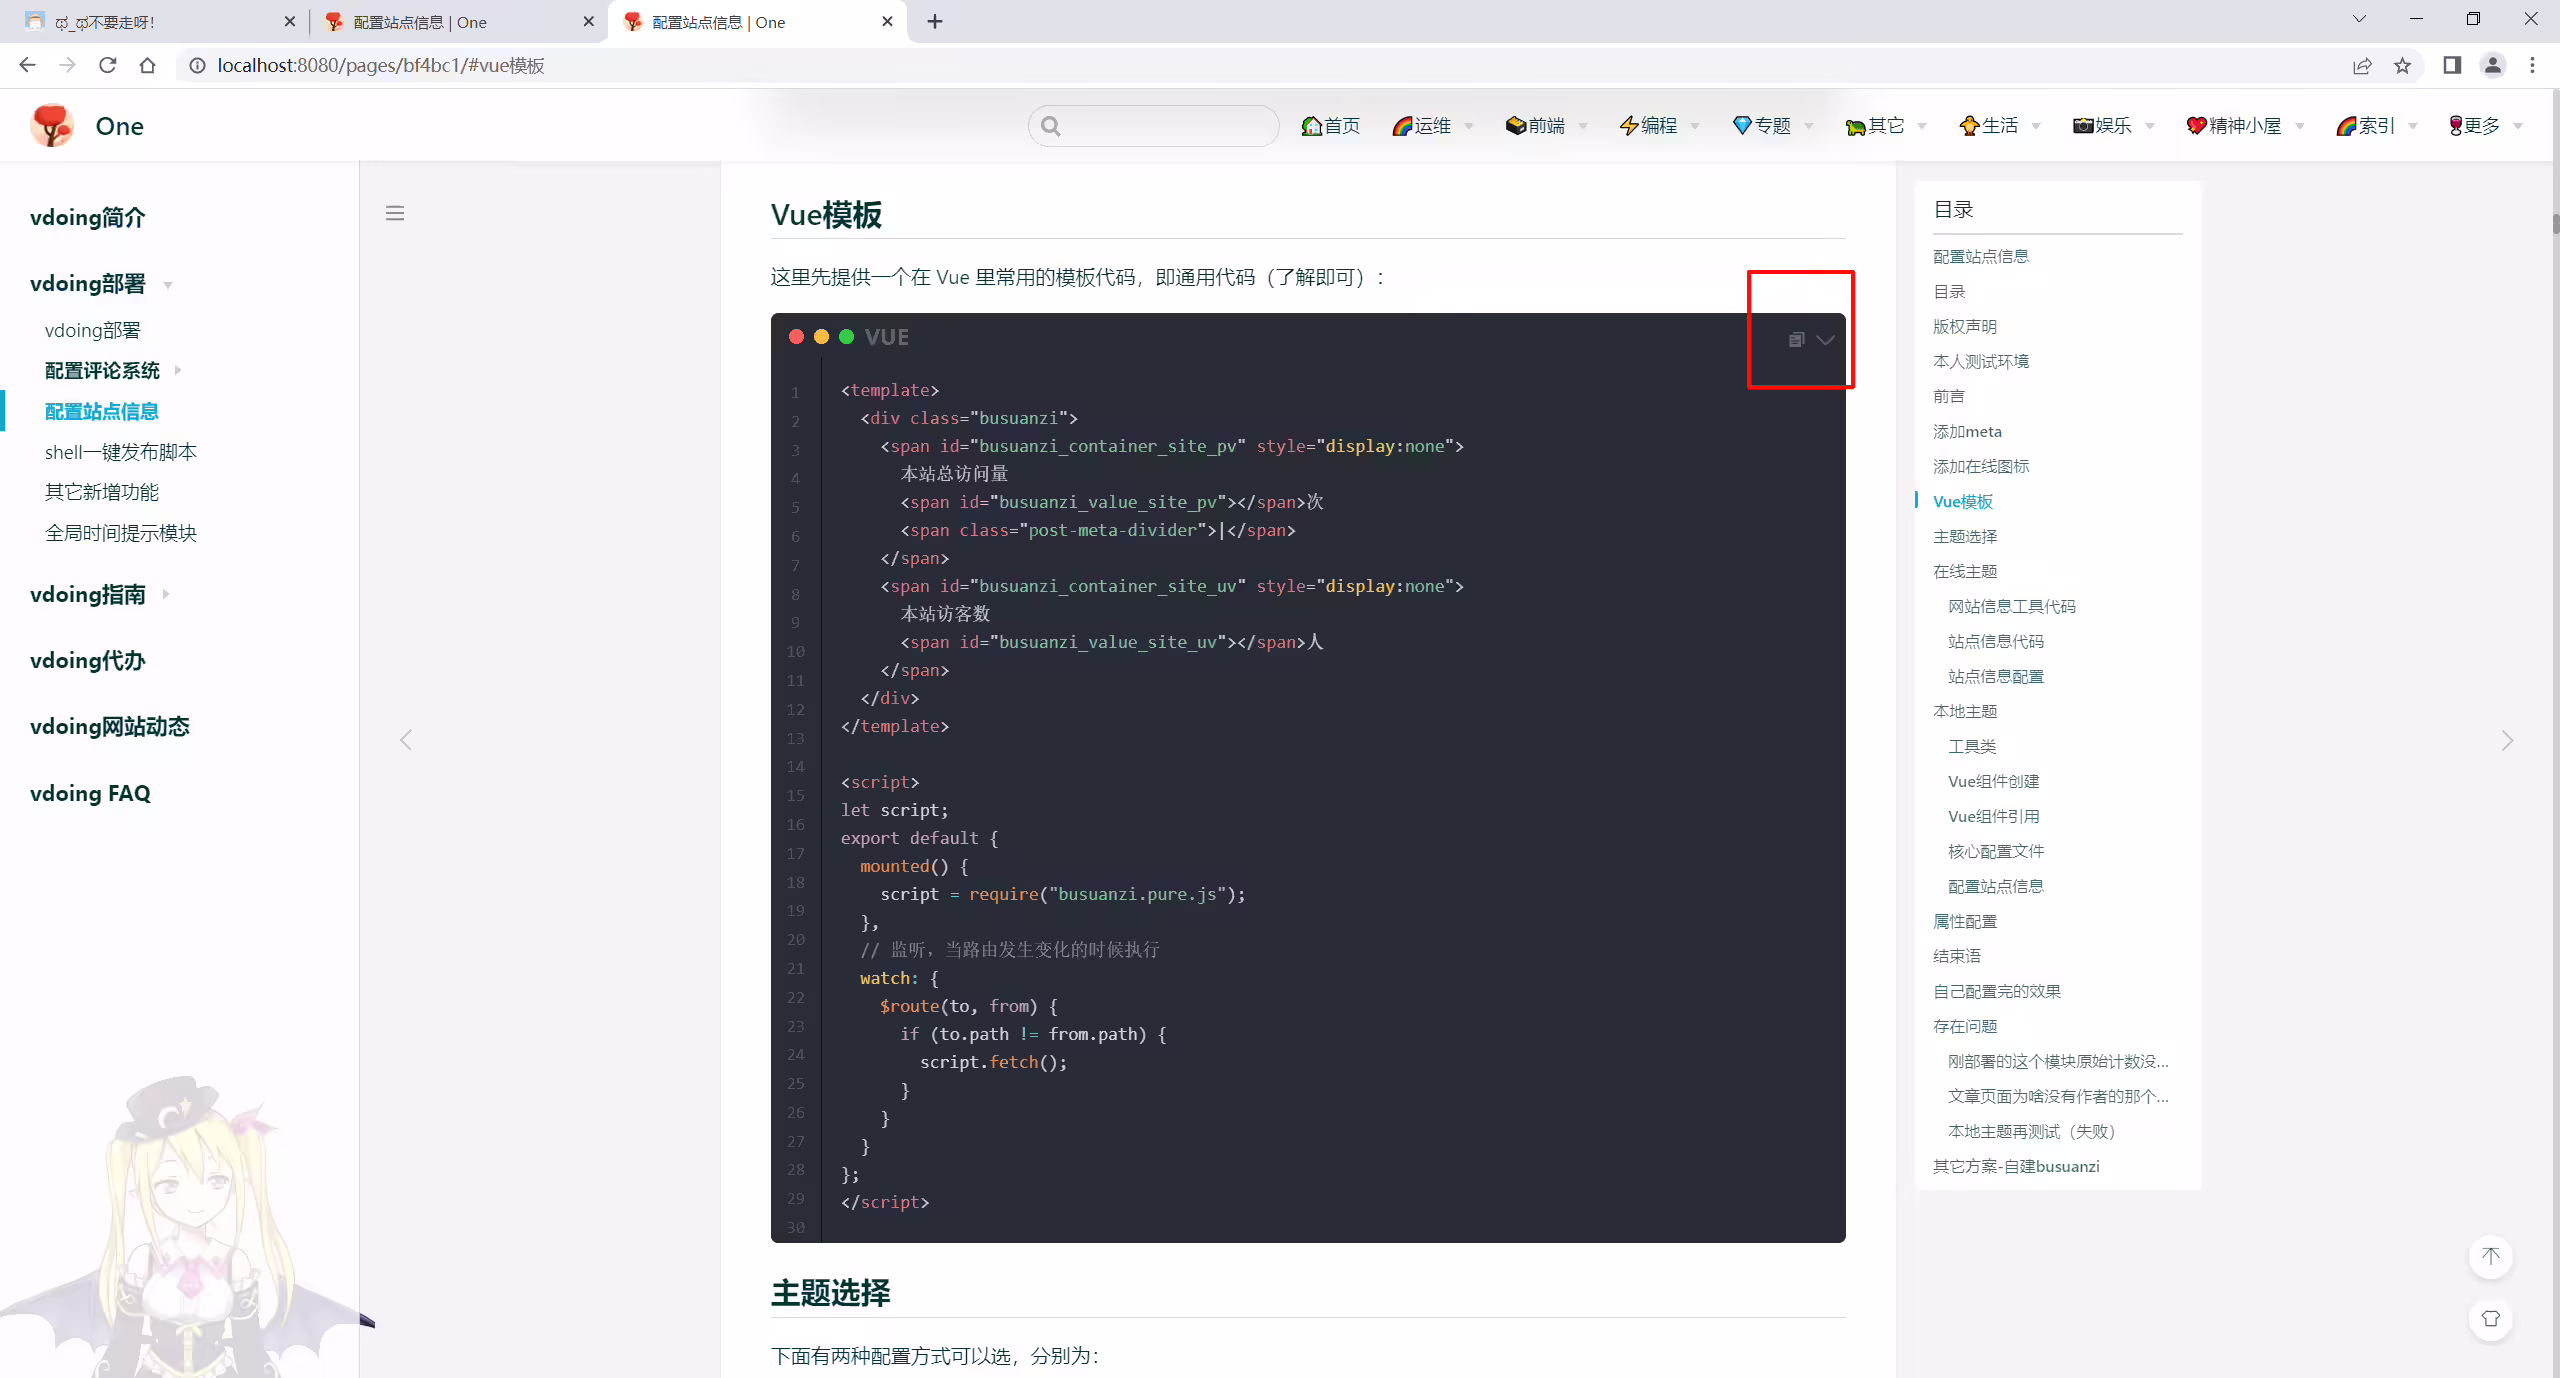Reload the page via browser refresh icon
This screenshot has width=2560, height=1378.
(108, 66)
